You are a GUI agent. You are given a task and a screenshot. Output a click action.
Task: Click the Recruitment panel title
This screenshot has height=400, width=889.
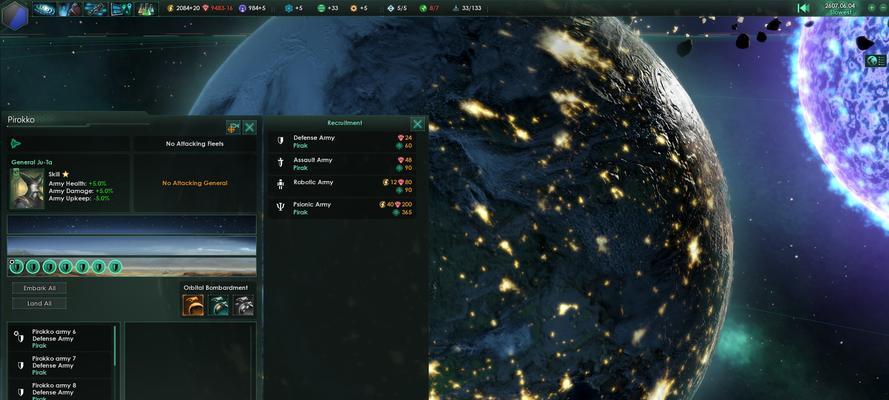pyautogui.click(x=345, y=123)
